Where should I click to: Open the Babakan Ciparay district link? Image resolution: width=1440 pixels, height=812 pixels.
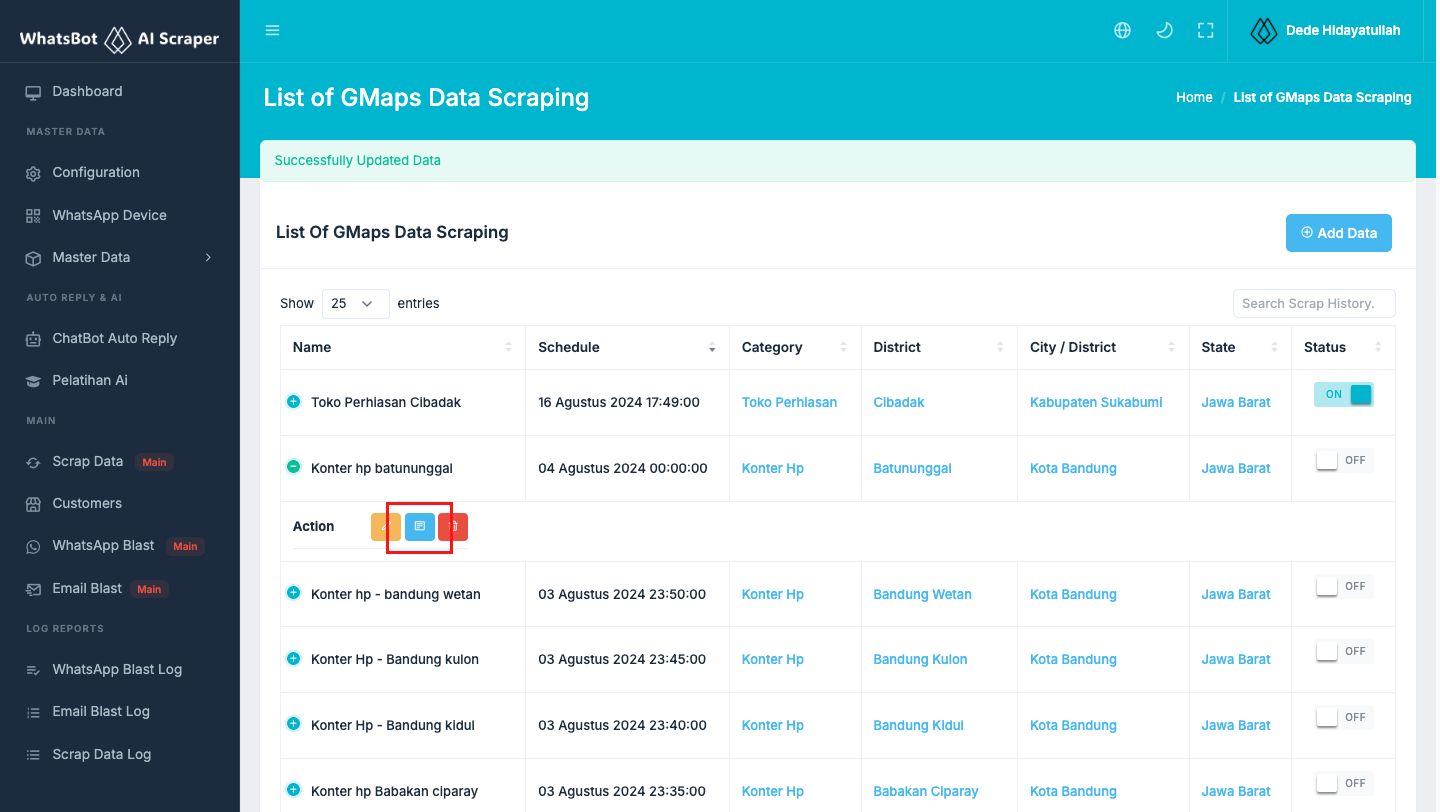tap(926, 792)
